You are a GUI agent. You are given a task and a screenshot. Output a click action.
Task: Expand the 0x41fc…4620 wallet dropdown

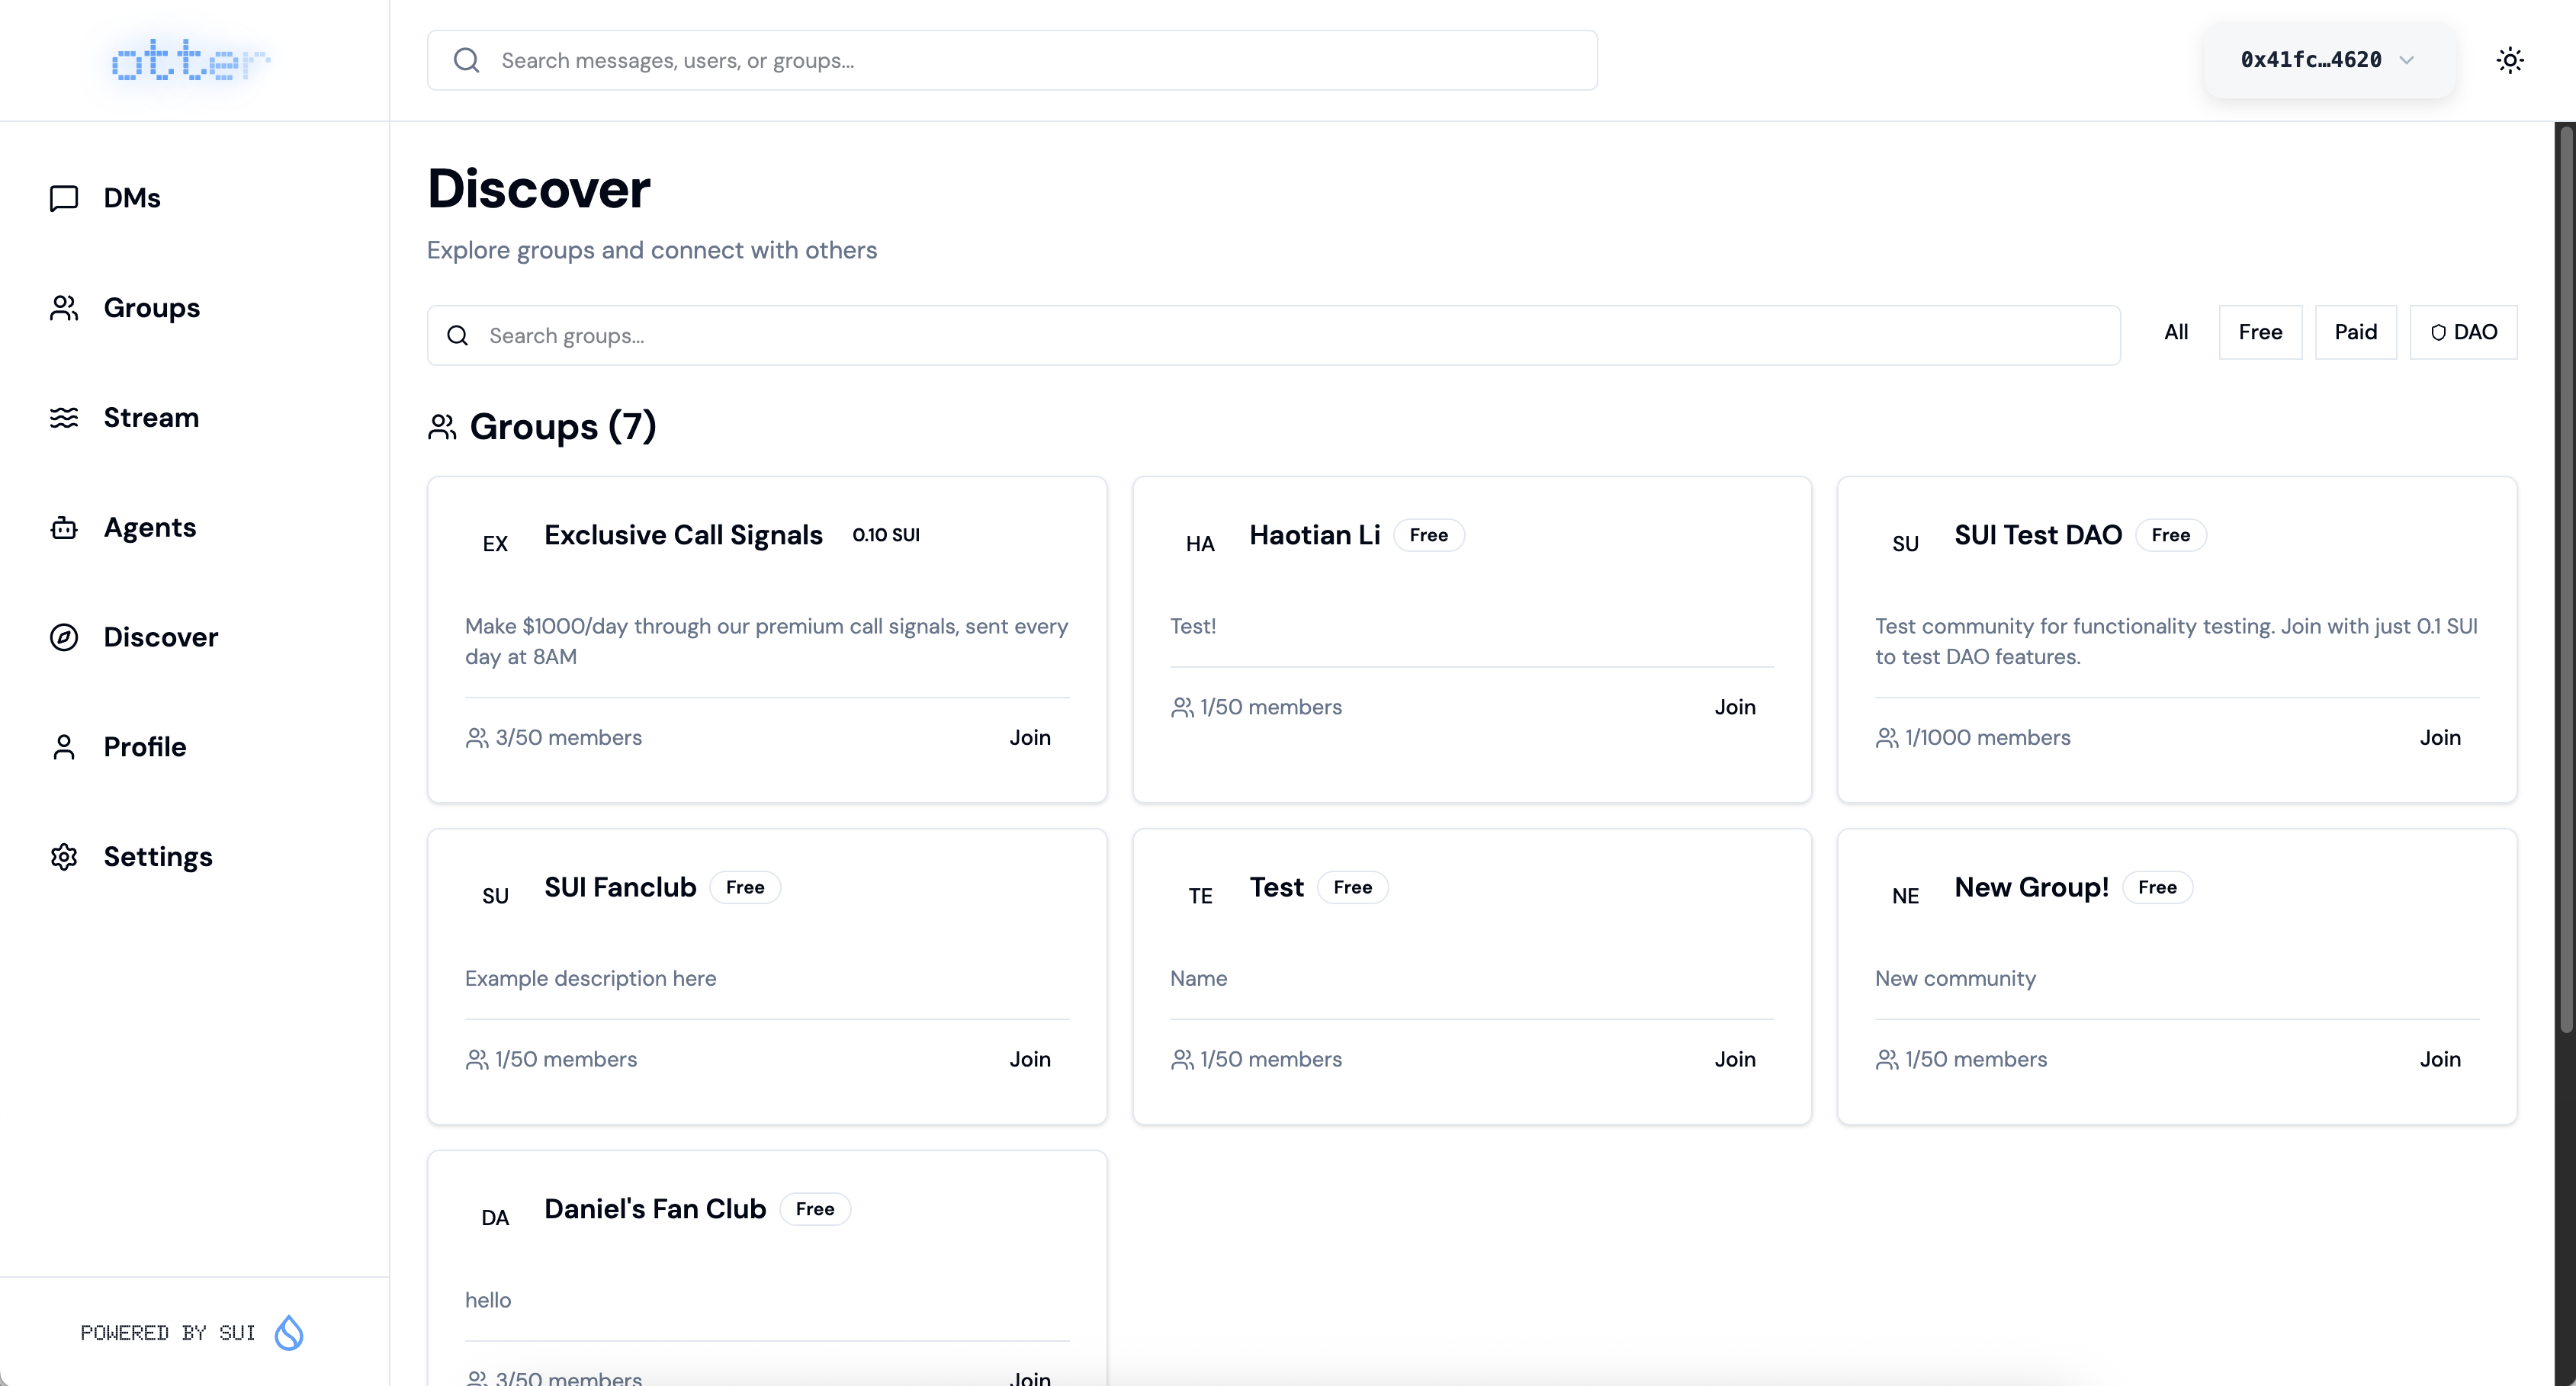2327,60
